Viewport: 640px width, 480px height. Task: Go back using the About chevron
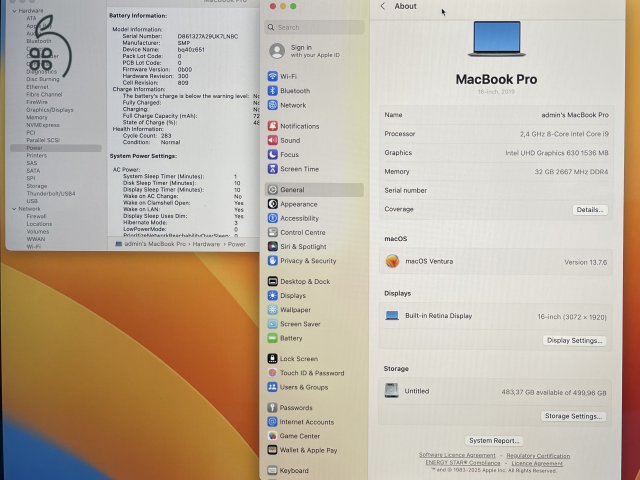click(x=383, y=6)
